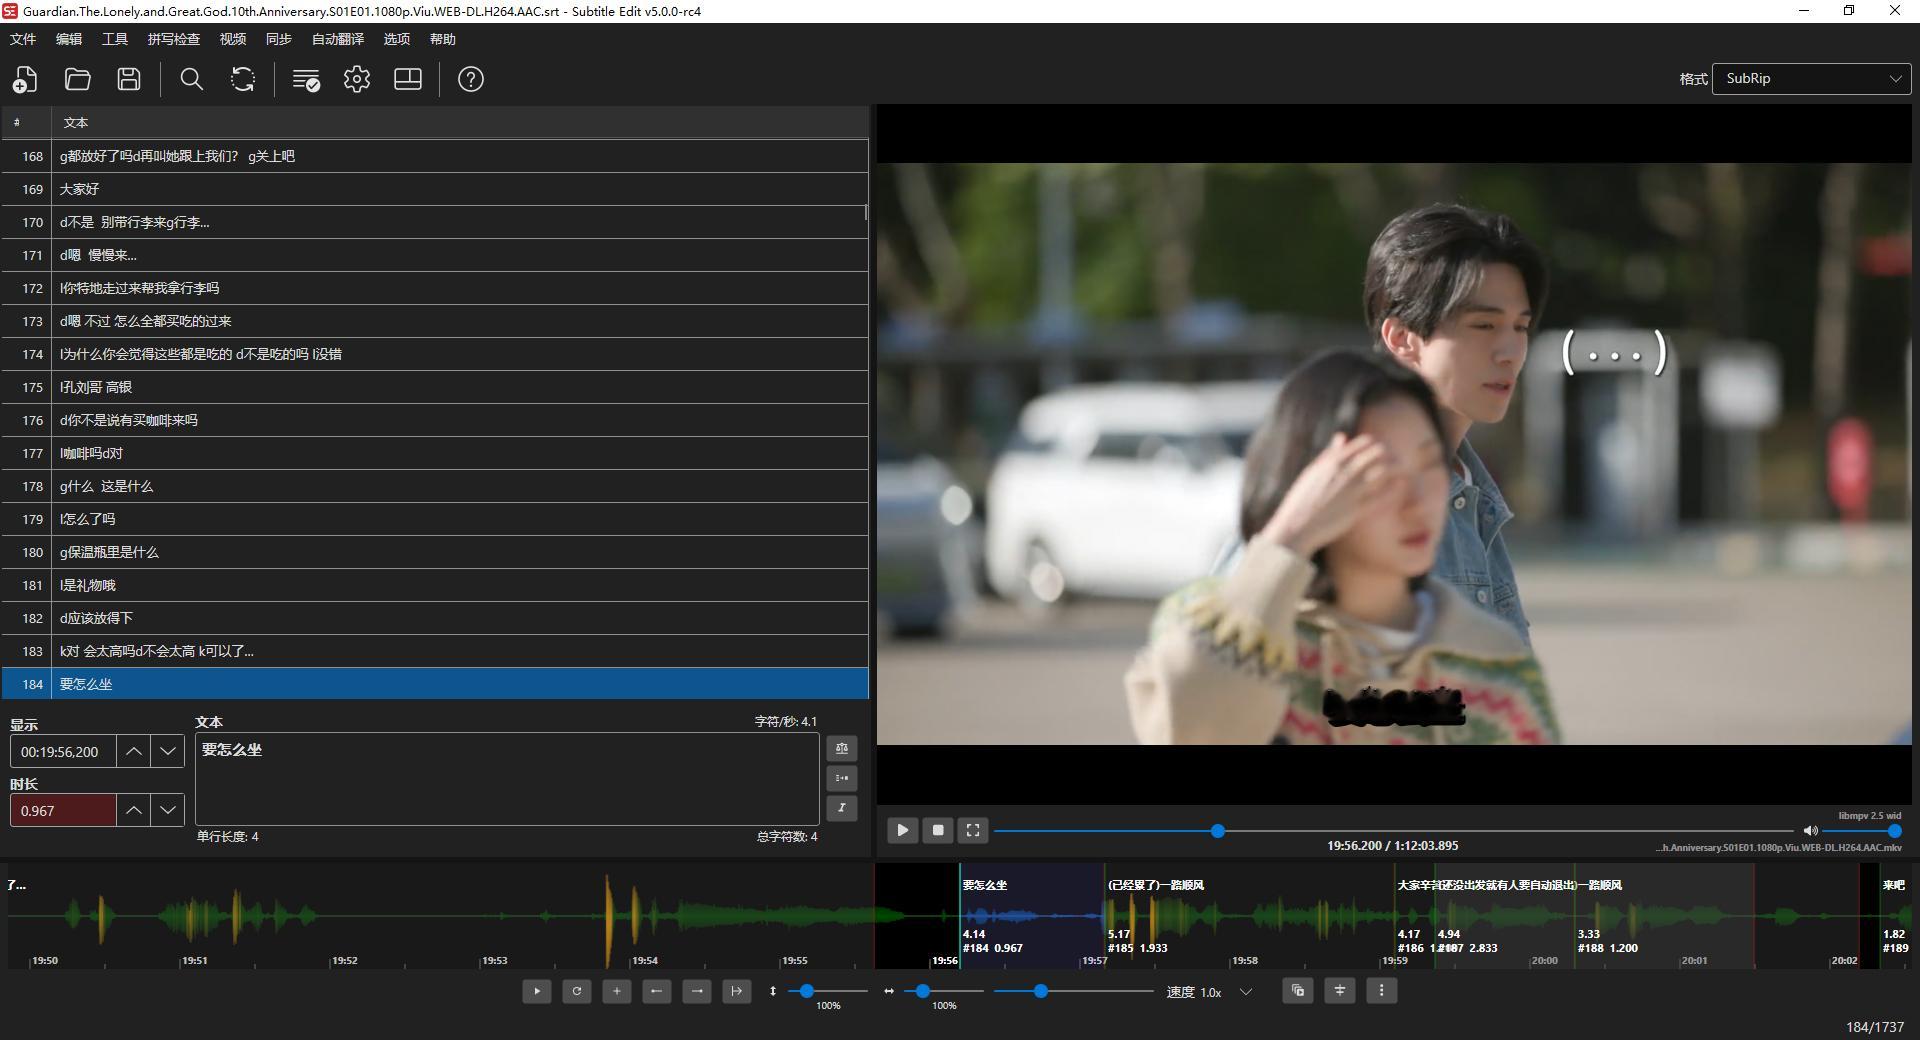The height and width of the screenshot is (1040, 1920).
Task: Click the unbreak line button beside the text box
Action: 842,778
